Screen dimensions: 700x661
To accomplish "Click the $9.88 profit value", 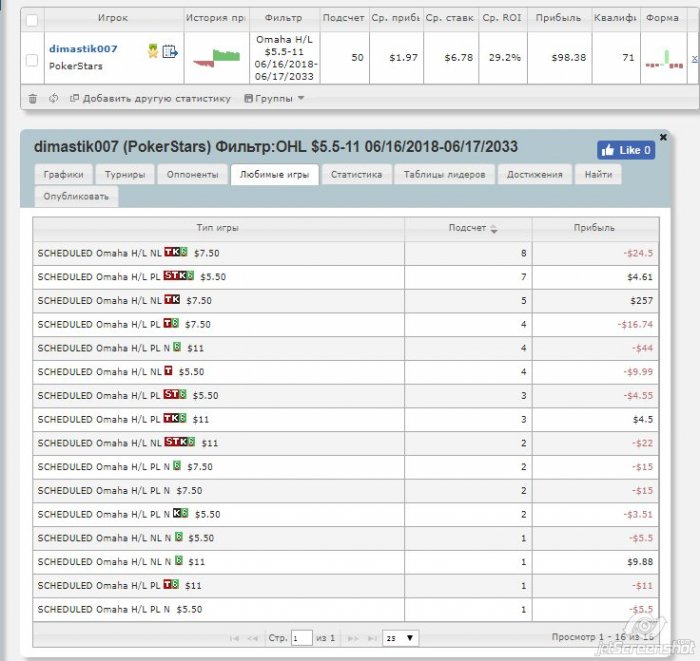I will [x=640, y=562].
